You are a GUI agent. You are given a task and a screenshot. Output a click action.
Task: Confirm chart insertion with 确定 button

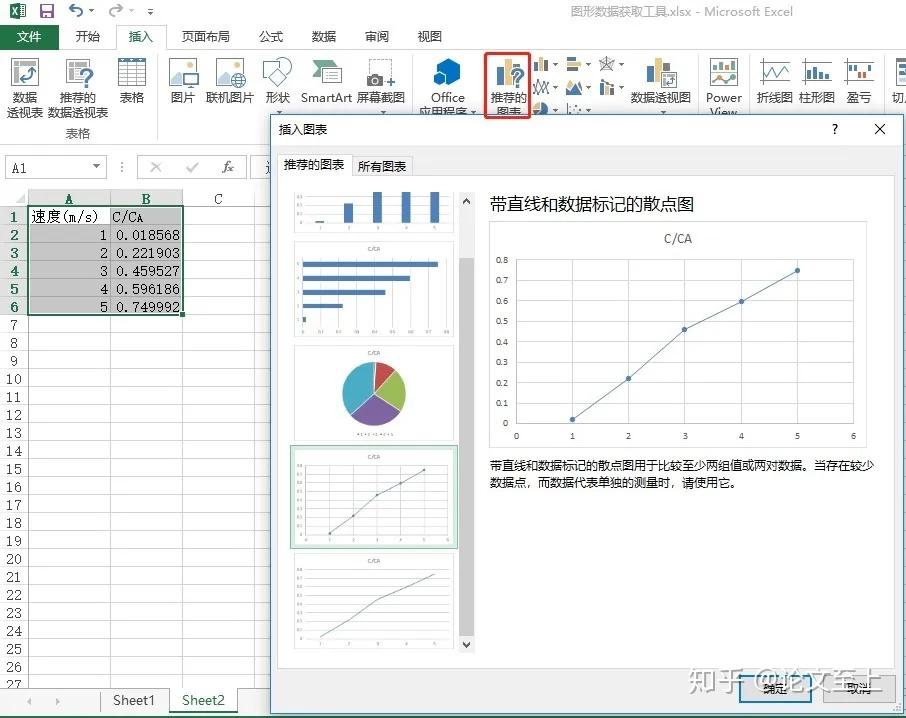(775, 690)
